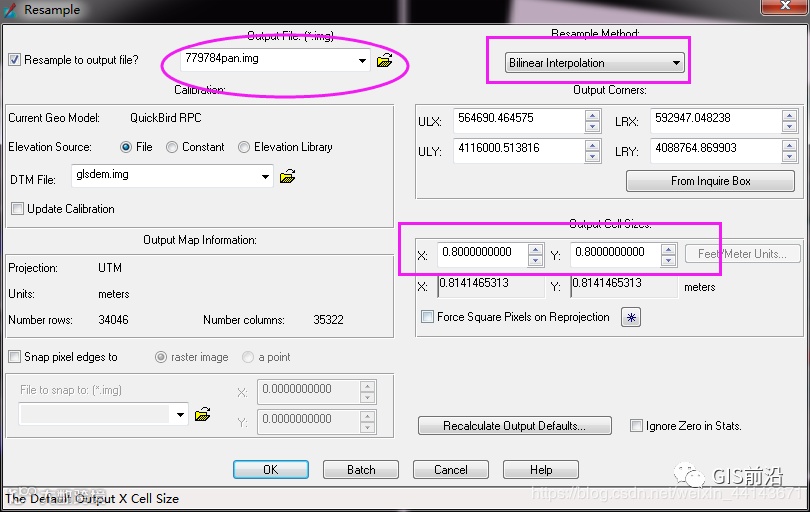Click the LRY field 4088764.869903

[x=716, y=151]
